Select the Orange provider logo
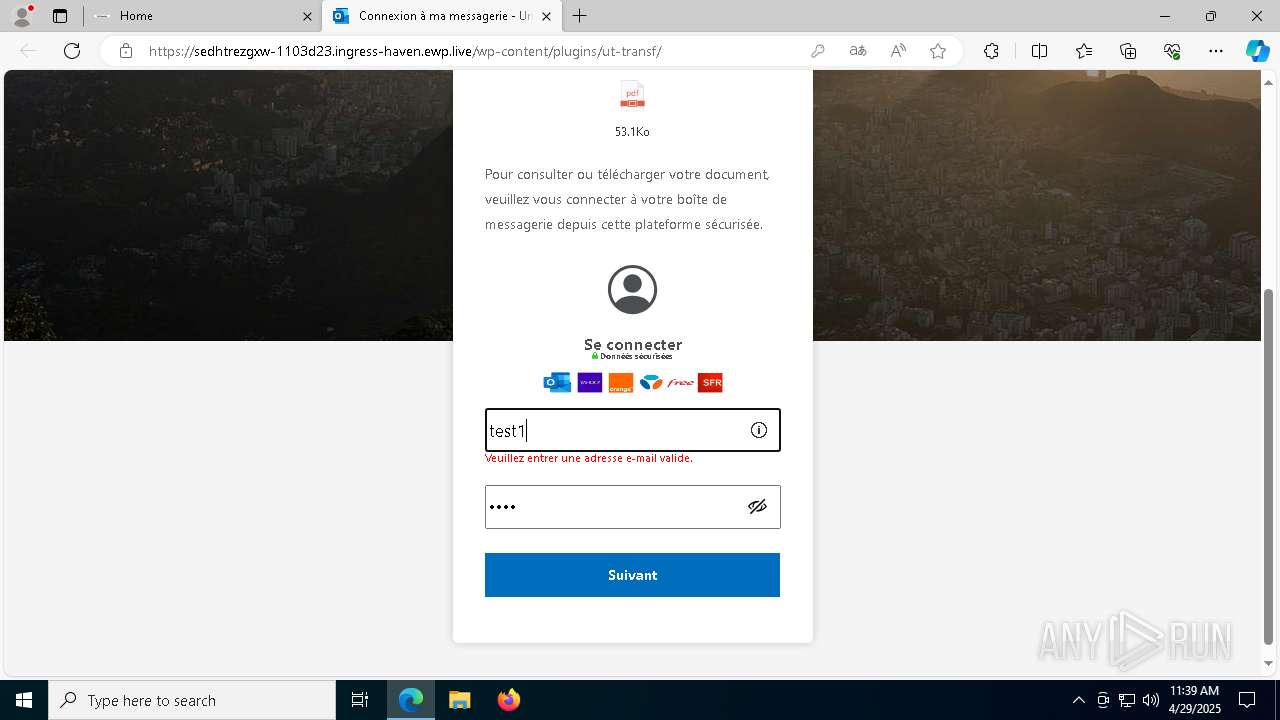Viewport: 1280px width, 720px height. click(620, 382)
